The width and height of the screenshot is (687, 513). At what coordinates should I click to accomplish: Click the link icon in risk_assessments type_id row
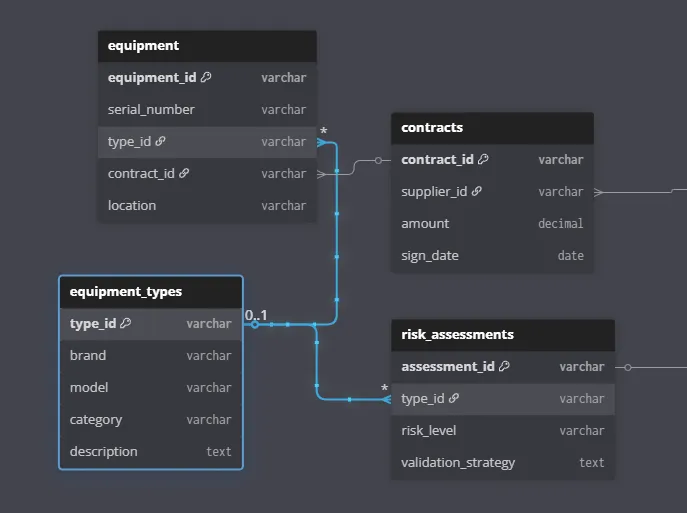click(x=453, y=398)
